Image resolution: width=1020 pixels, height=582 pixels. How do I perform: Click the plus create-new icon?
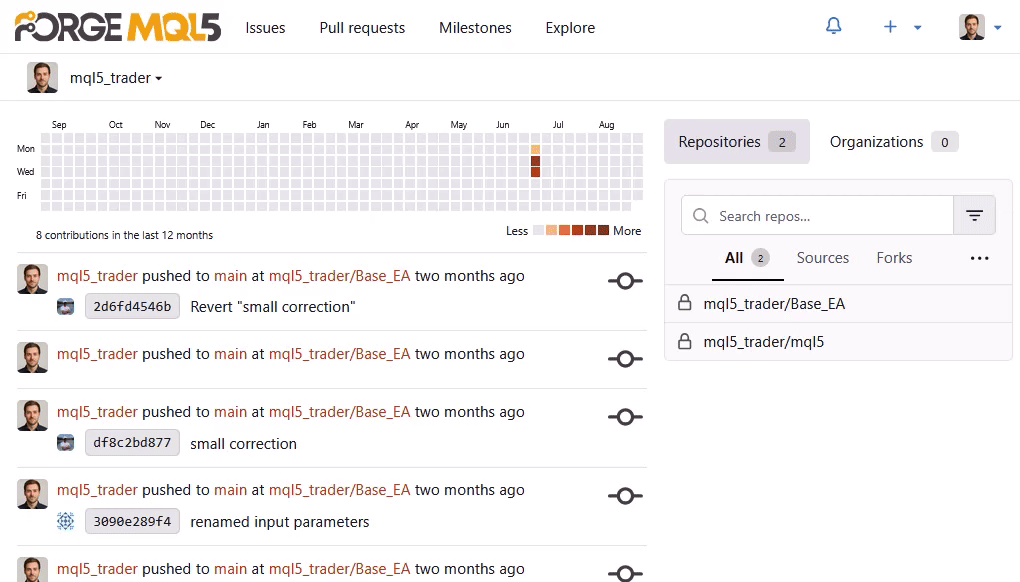pos(890,27)
